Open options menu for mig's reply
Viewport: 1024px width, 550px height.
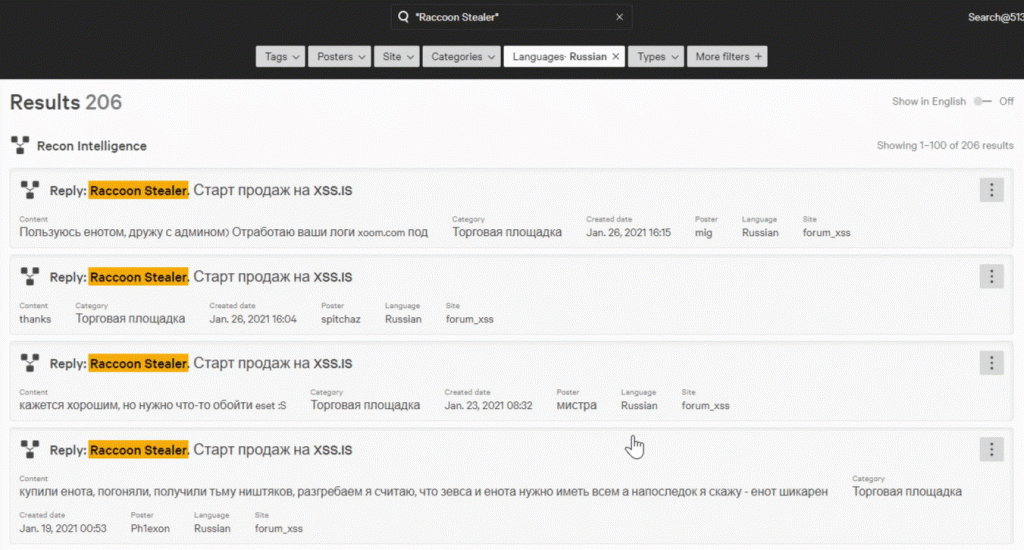tap(991, 190)
